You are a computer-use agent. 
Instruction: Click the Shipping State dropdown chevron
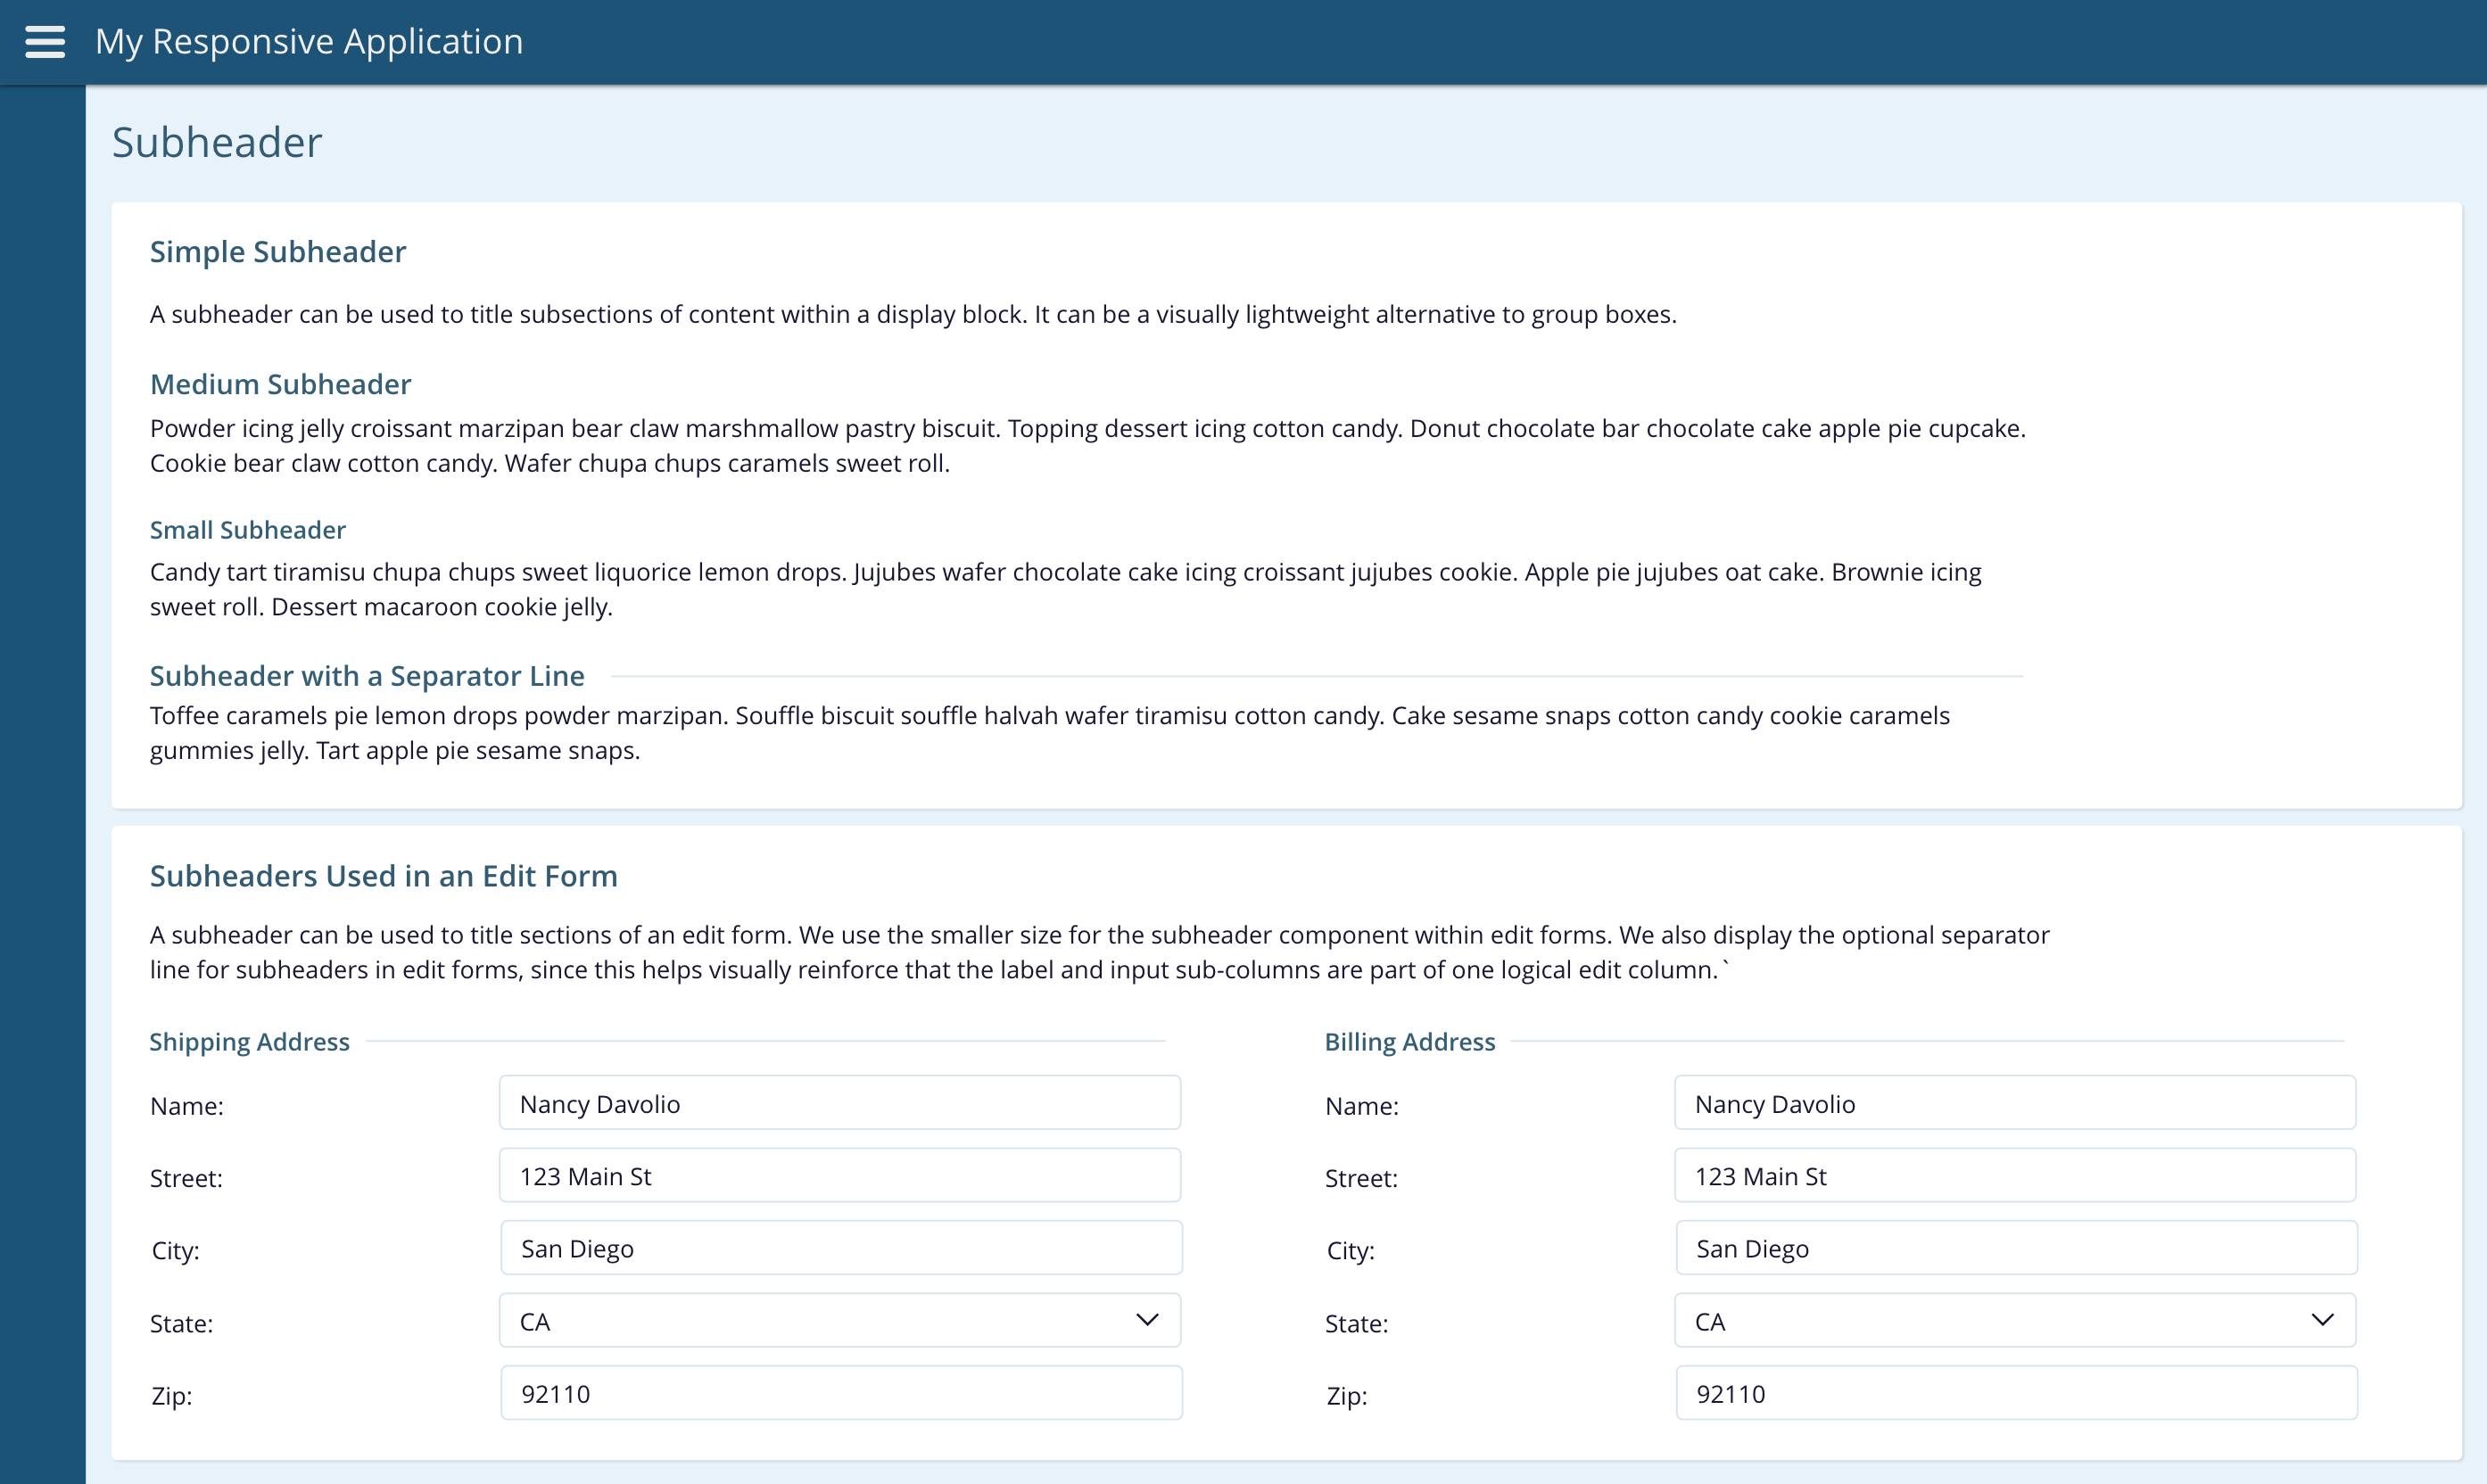click(1147, 1320)
